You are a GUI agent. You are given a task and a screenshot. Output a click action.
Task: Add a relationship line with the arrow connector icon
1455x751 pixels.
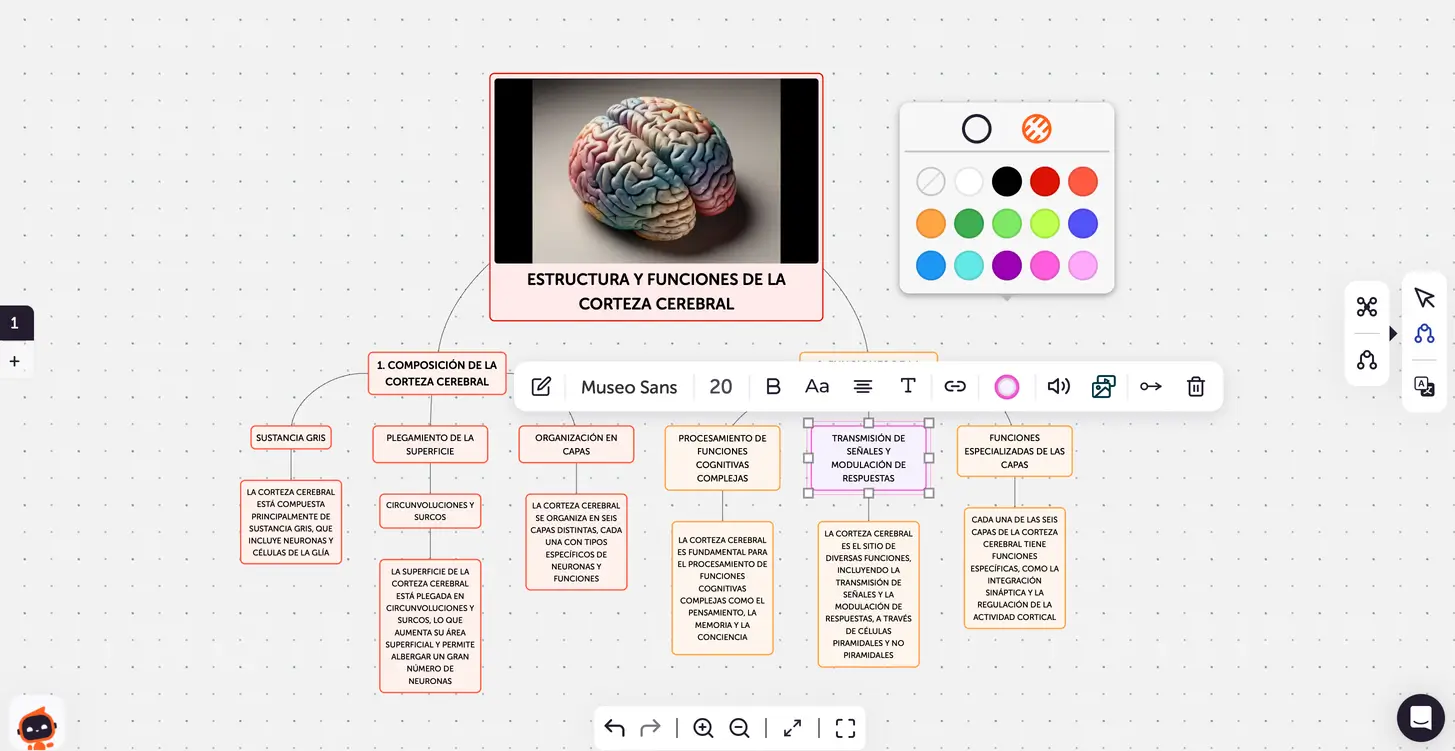(x=1150, y=386)
